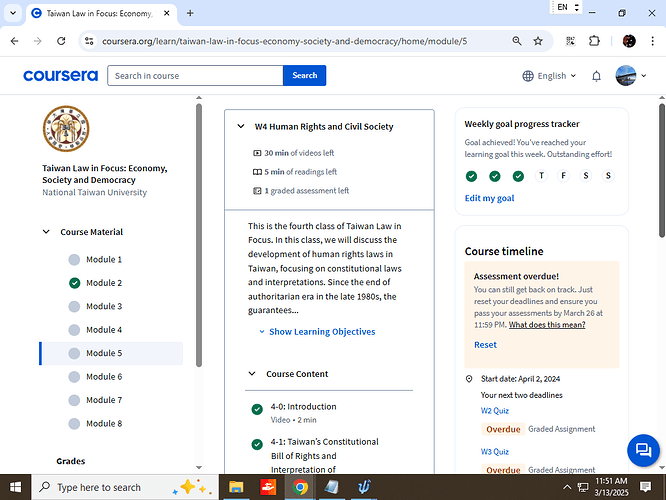Click Reset deadlines link
This screenshot has height=500, width=666.
coord(485,345)
